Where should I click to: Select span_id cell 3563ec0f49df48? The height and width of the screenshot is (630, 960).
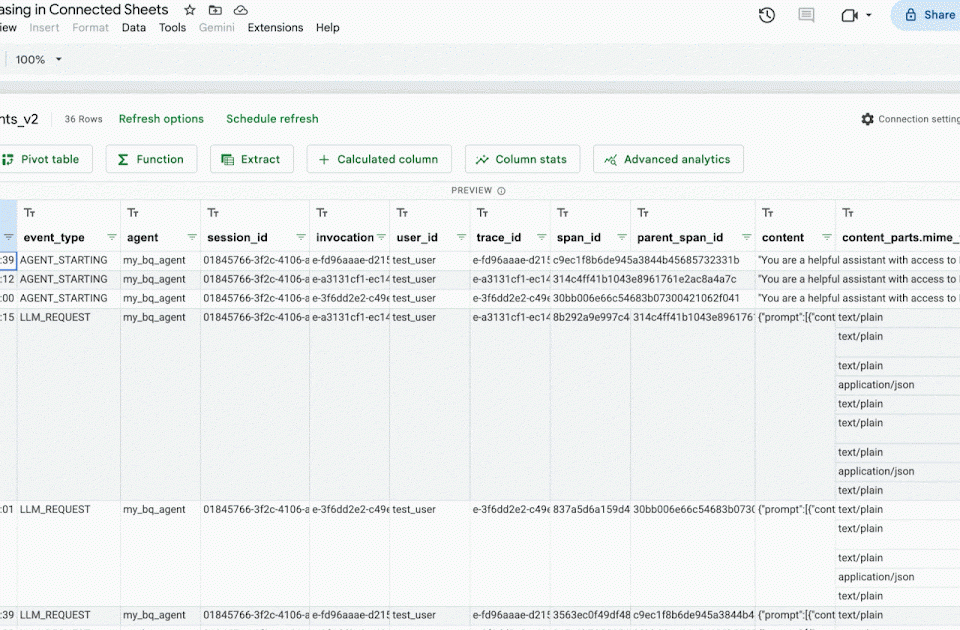tap(591, 615)
